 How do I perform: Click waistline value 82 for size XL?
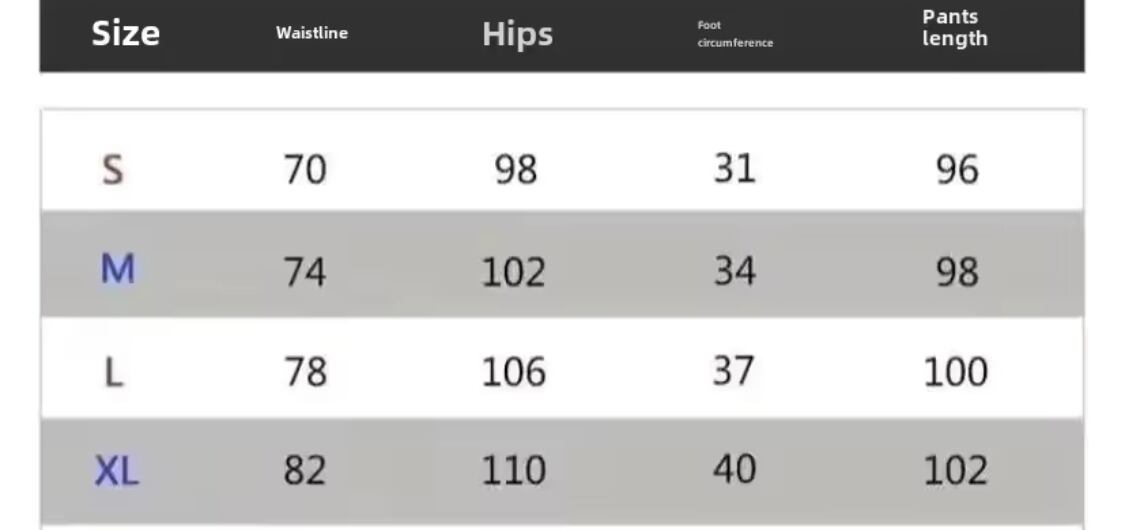tap(304, 470)
